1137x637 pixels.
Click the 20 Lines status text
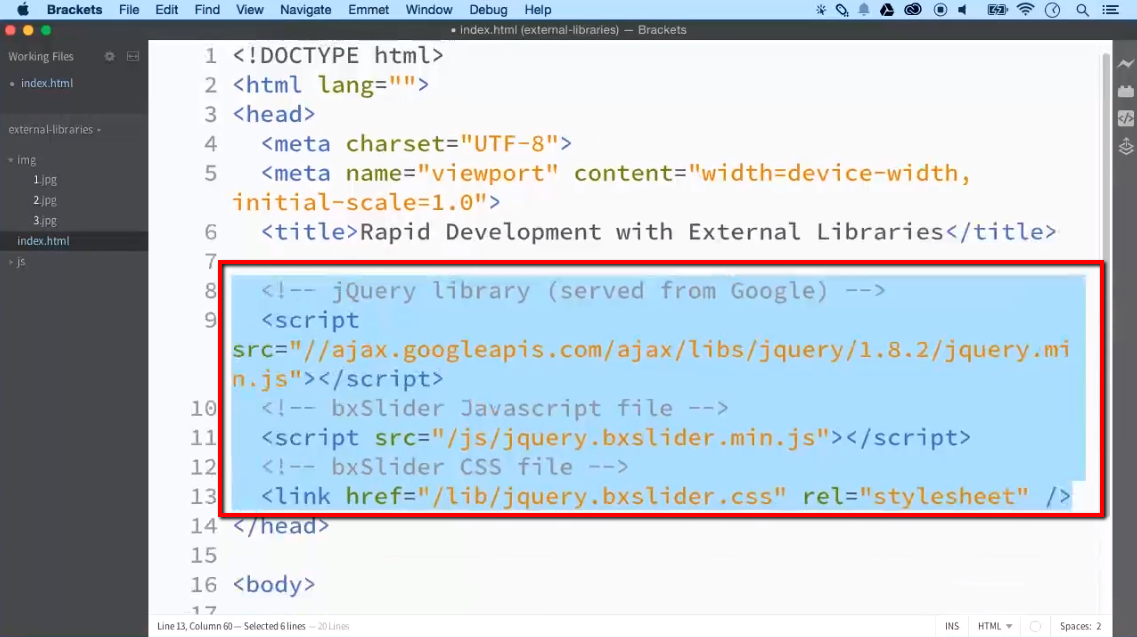(333, 626)
